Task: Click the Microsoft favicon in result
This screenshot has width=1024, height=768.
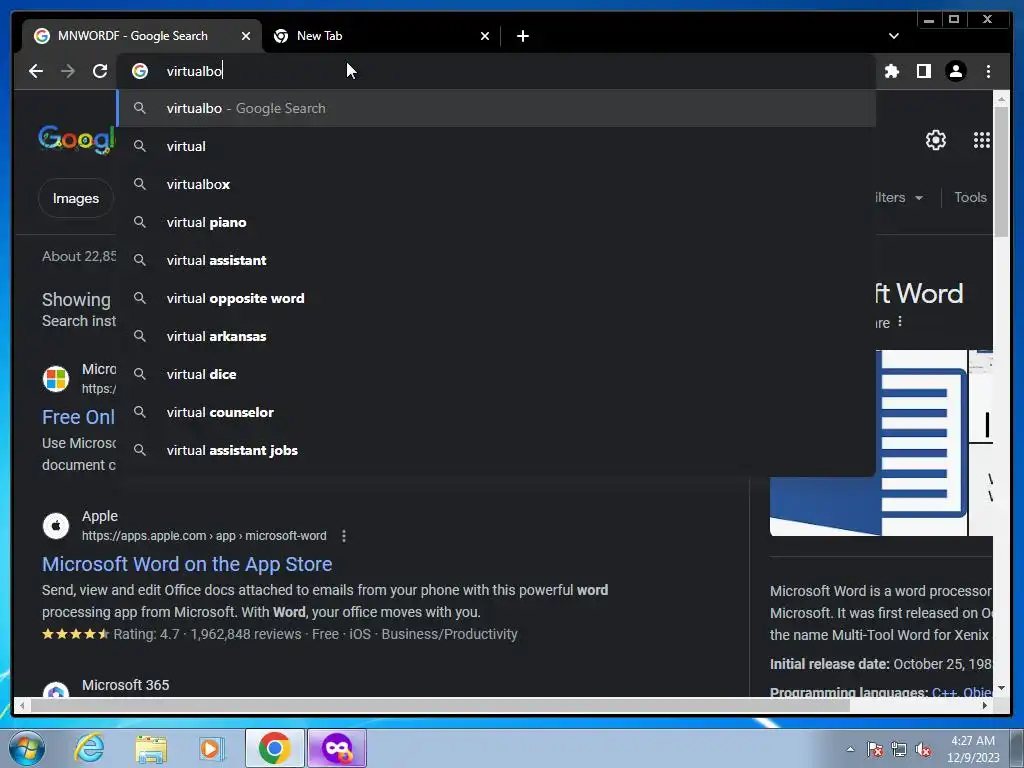Action: pos(56,379)
